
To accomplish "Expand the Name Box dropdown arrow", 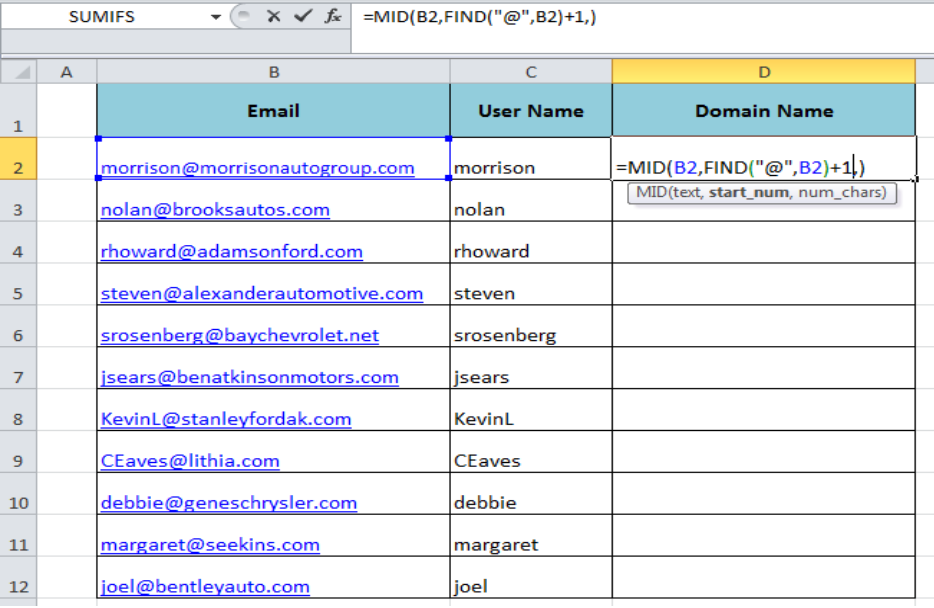I will pos(216,18).
